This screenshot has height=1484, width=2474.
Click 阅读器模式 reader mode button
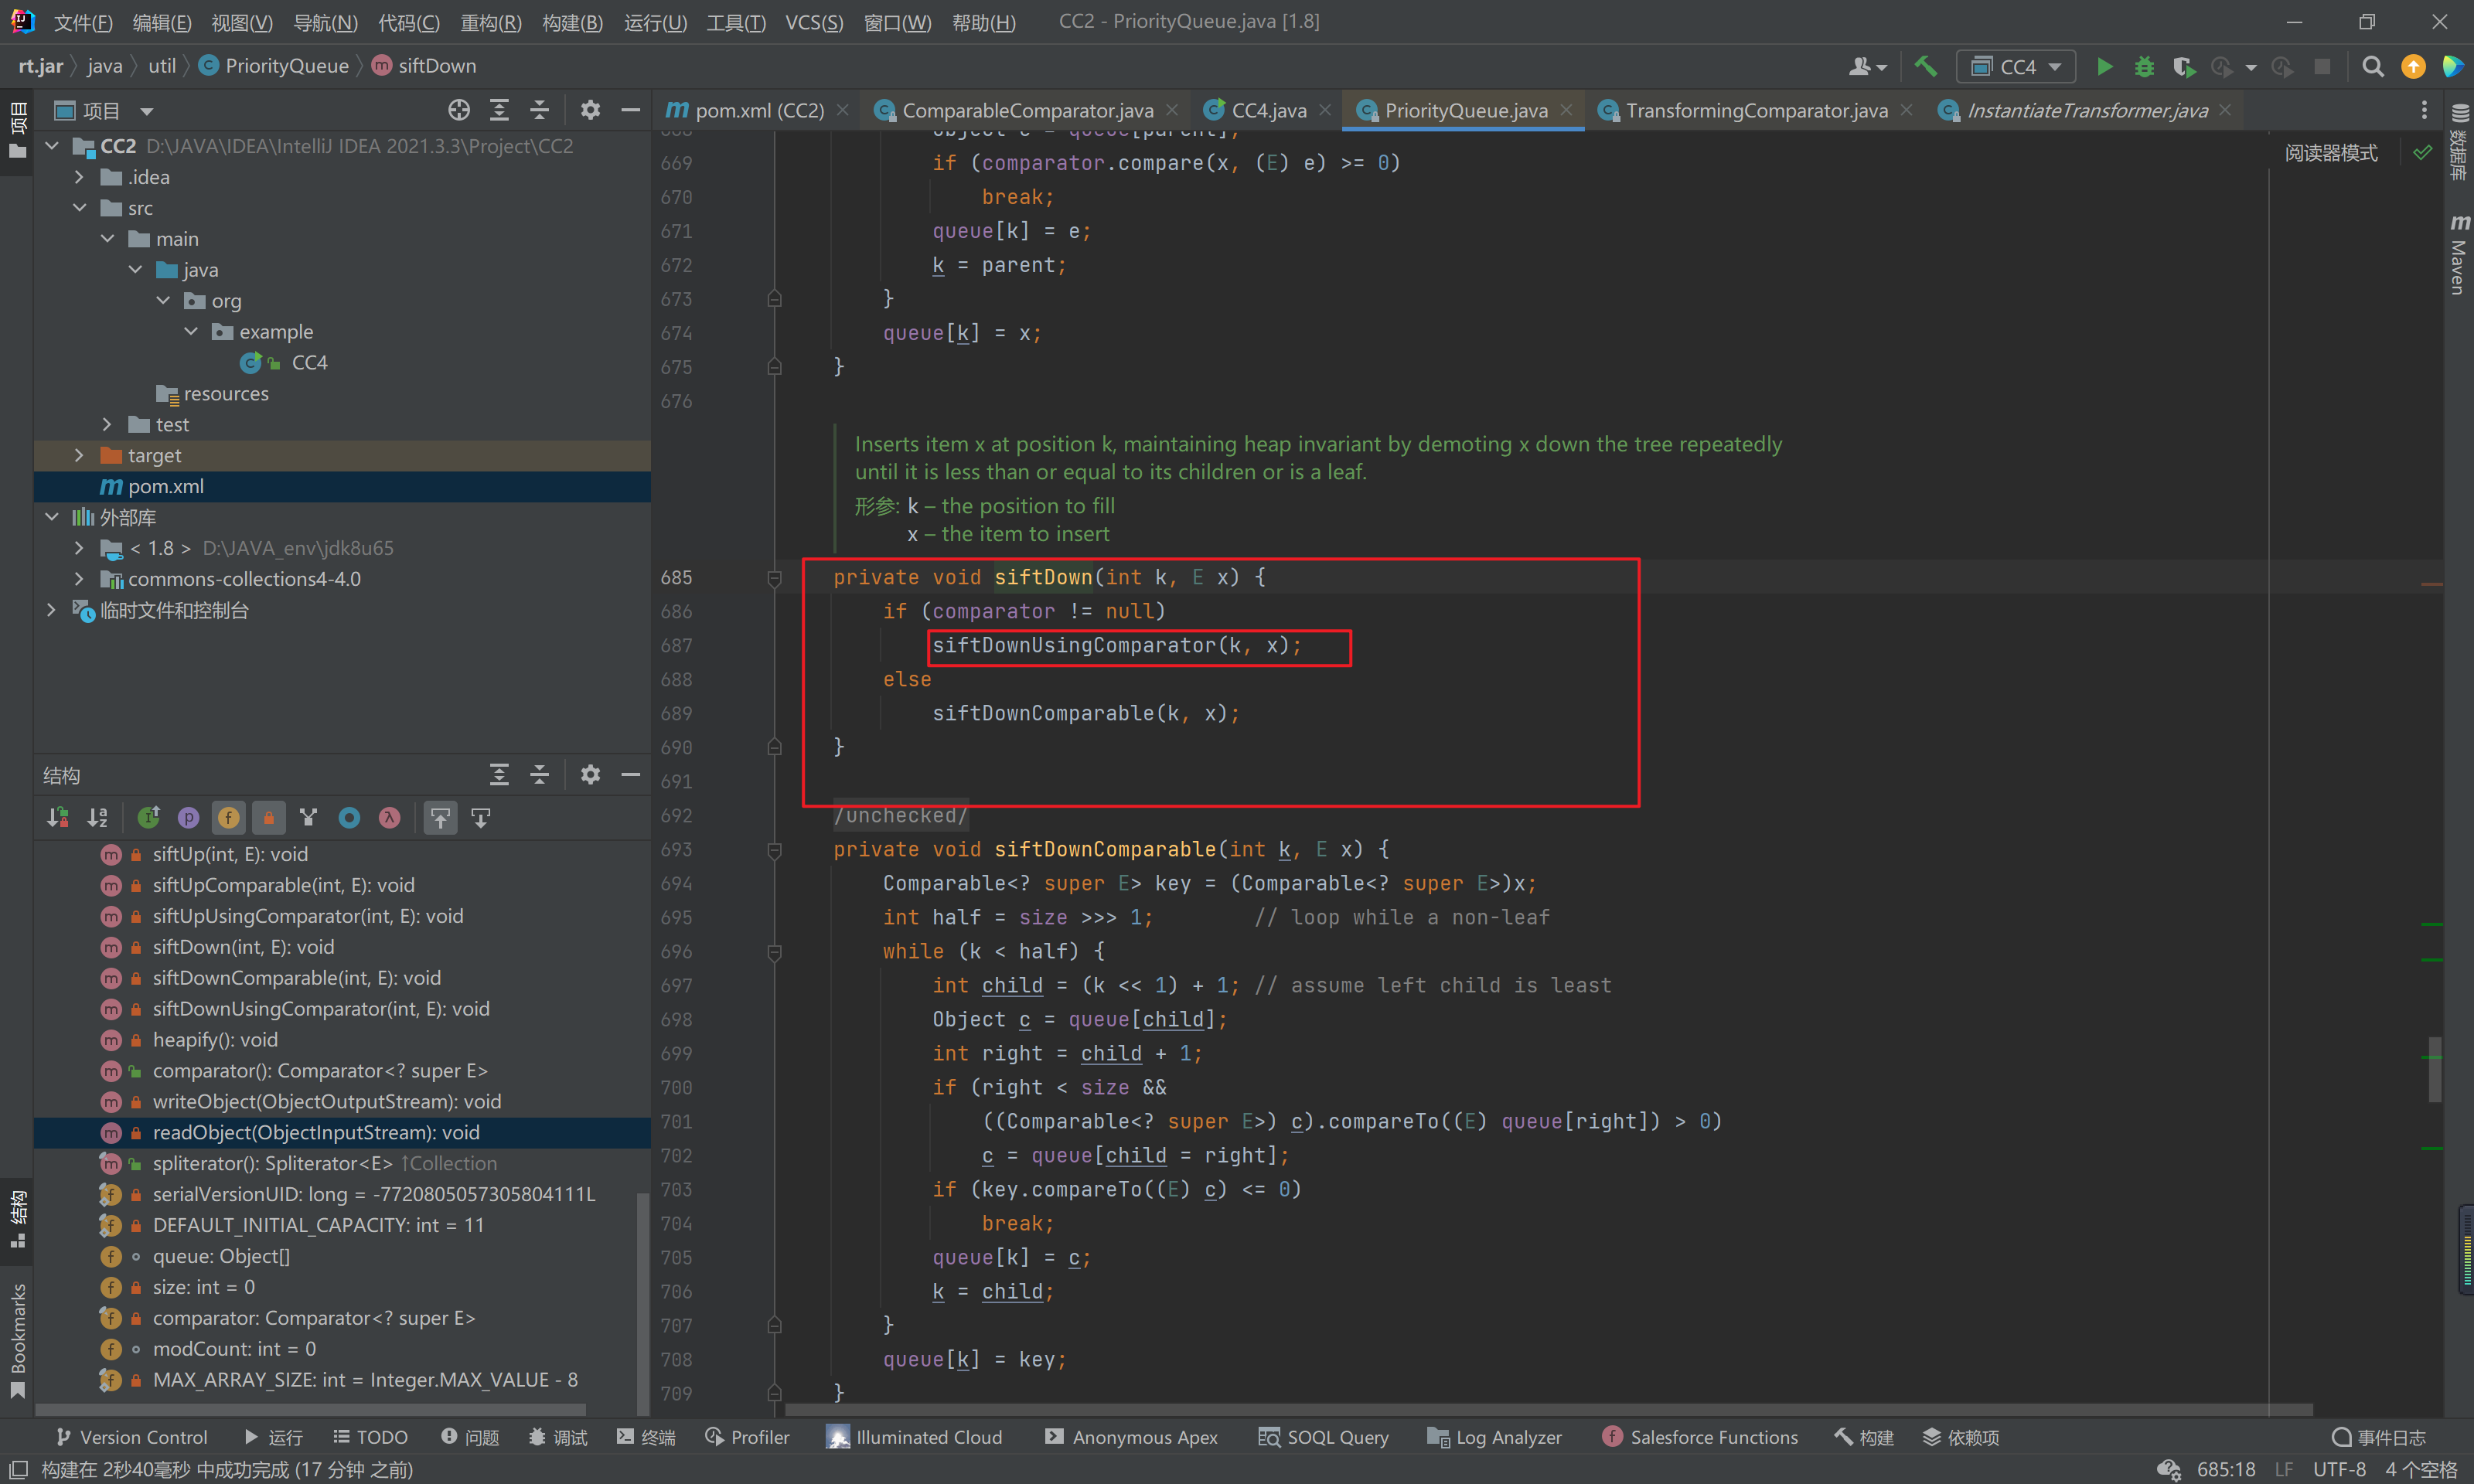click(x=2330, y=153)
